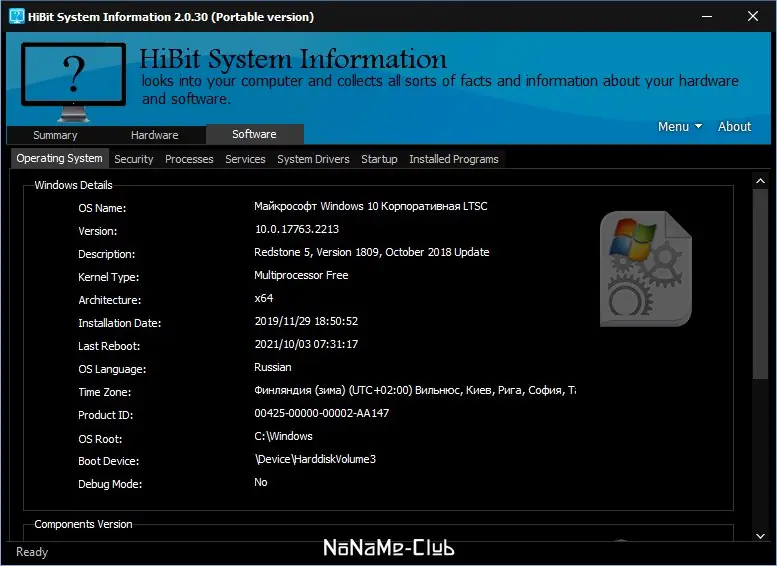Click the HiBit app icon in title bar
The height and width of the screenshot is (566, 777).
pyautogui.click(x=17, y=16)
